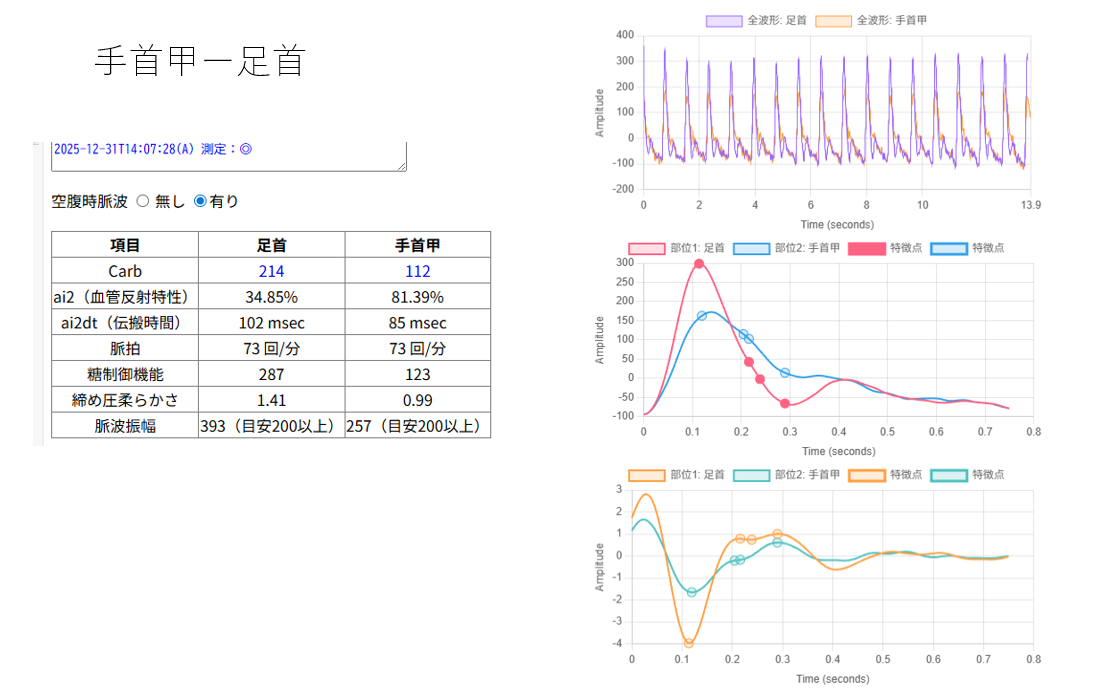
Task: Toggle purple 全波形: 足首 legend swatch
Action: click(x=723, y=20)
